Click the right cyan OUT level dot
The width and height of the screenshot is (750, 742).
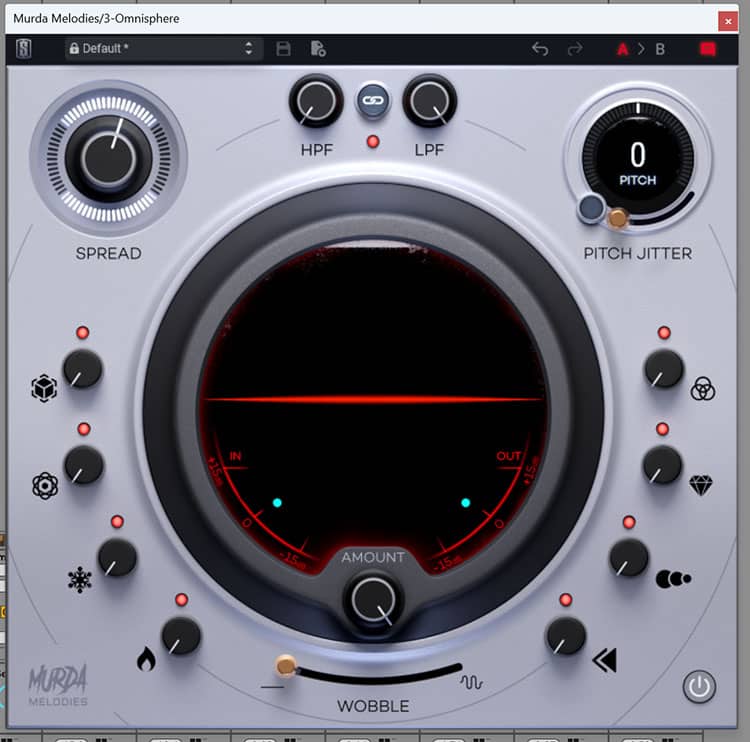tap(465, 503)
